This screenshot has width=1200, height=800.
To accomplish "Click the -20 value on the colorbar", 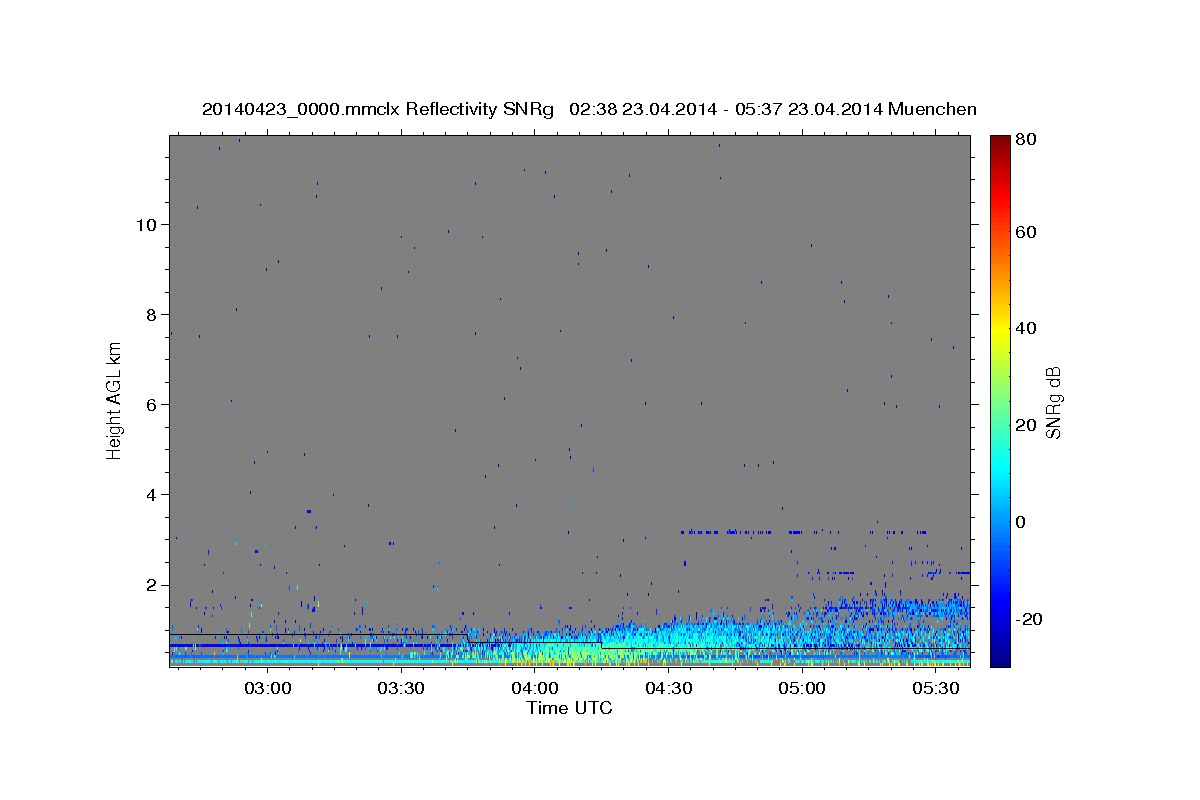I will [x=1030, y=619].
